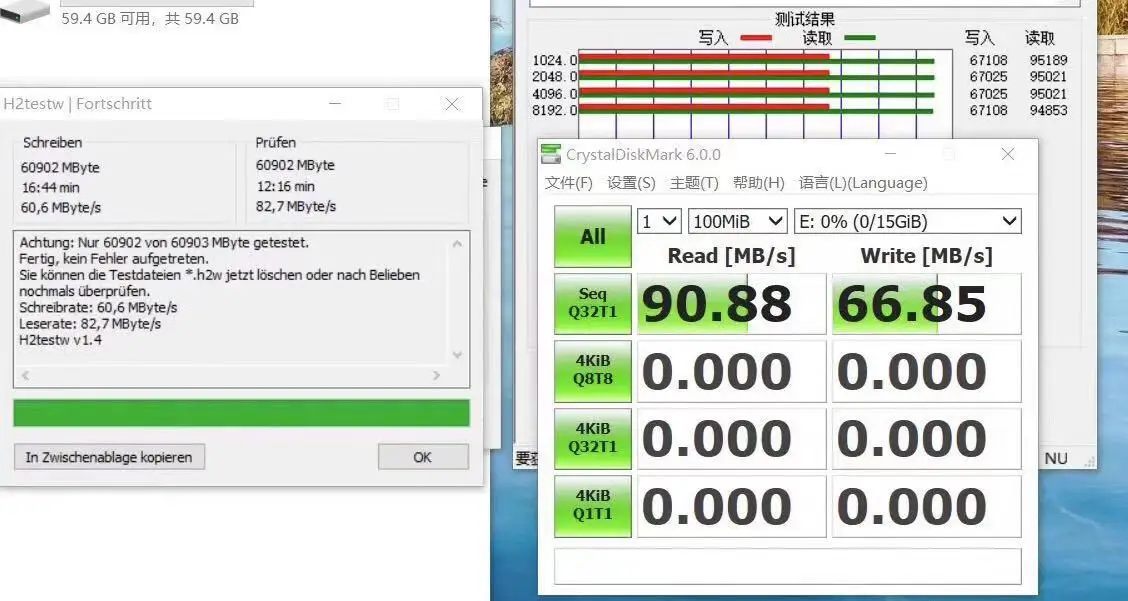Open the 主题(T) theme menu
1128x601 pixels.
pos(694,183)
